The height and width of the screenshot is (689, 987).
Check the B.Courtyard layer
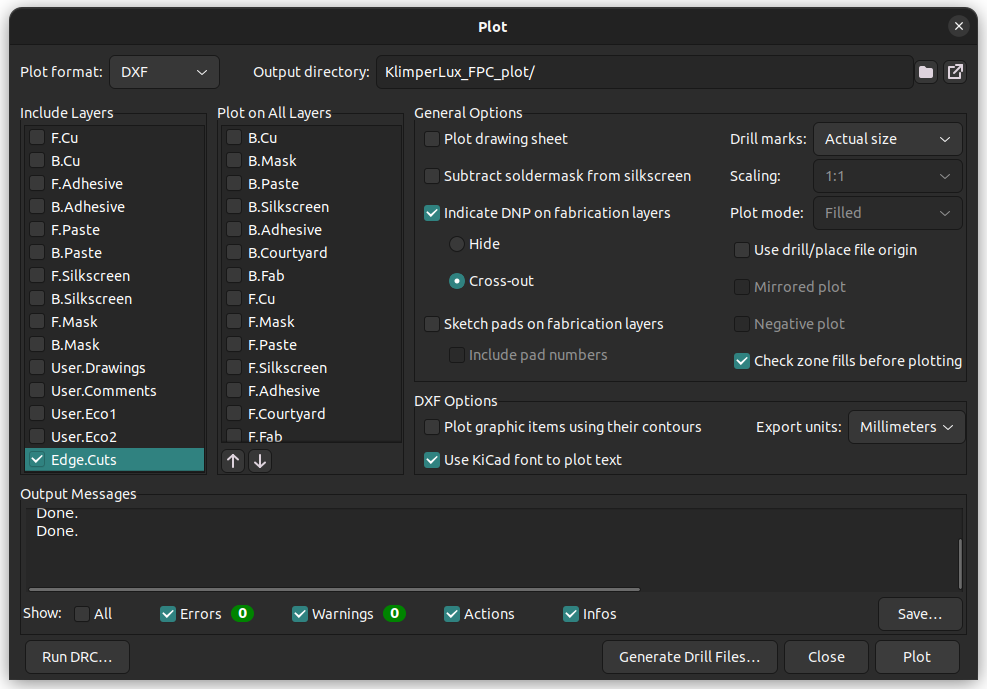pos(234,253)
